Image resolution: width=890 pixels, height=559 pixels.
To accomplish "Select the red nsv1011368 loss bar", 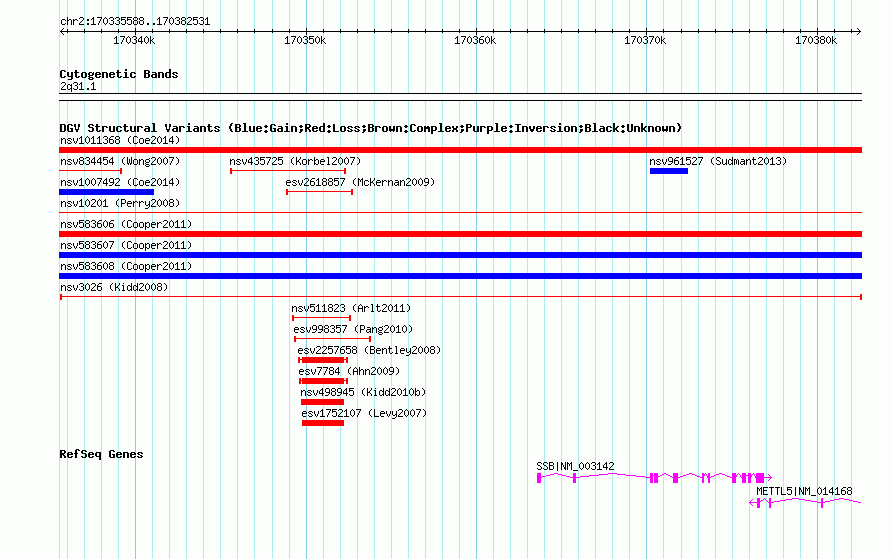I will coord(460,150).
